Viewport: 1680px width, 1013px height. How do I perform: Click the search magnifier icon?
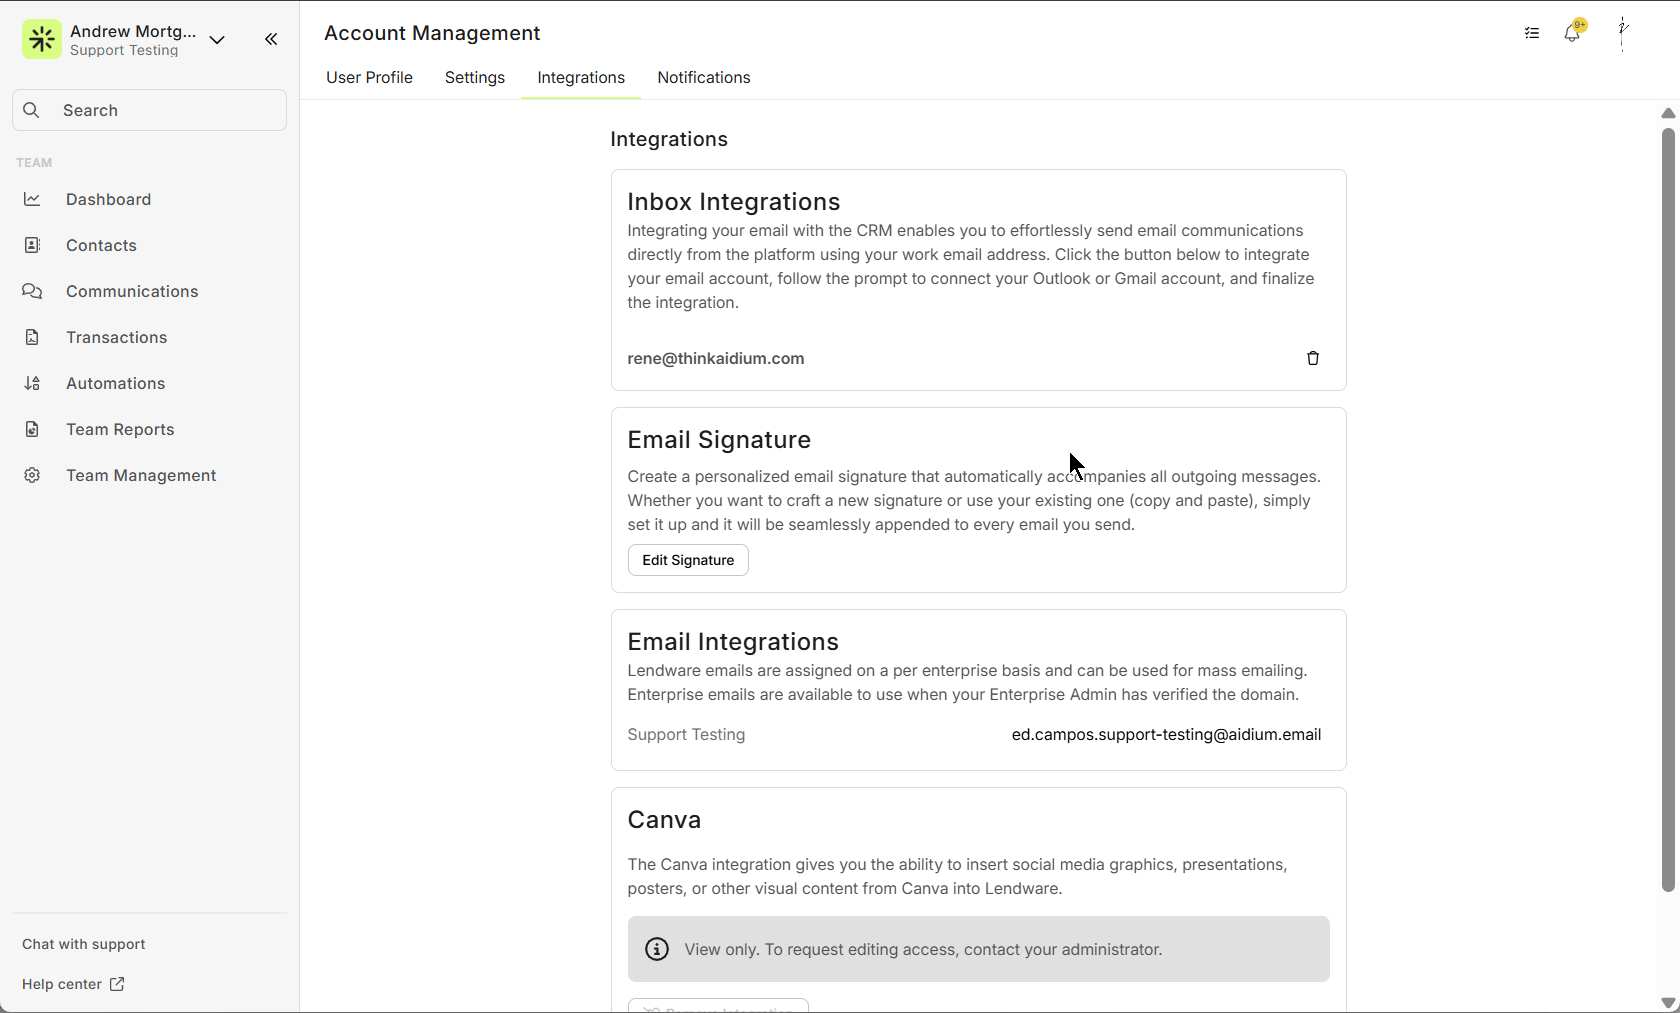(32, 110)
